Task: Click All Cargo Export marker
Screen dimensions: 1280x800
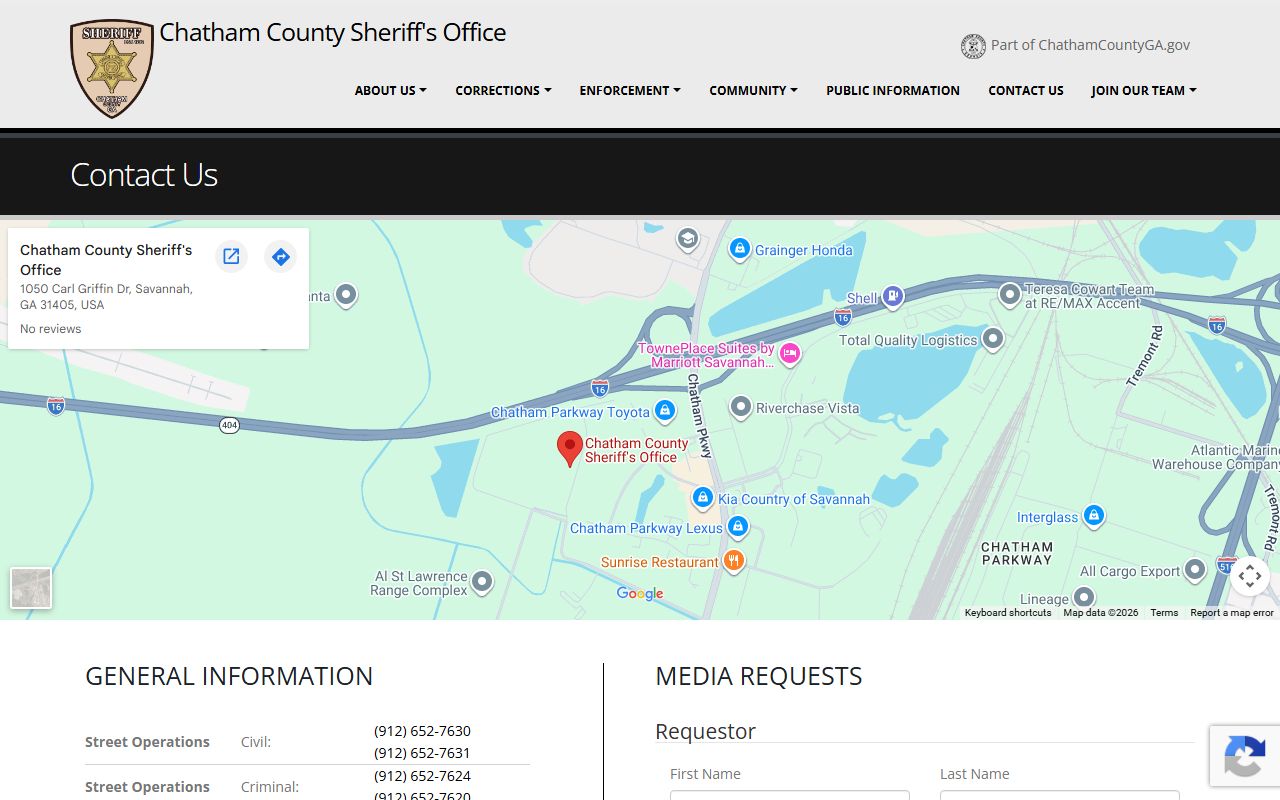Action: (1195, 570)
